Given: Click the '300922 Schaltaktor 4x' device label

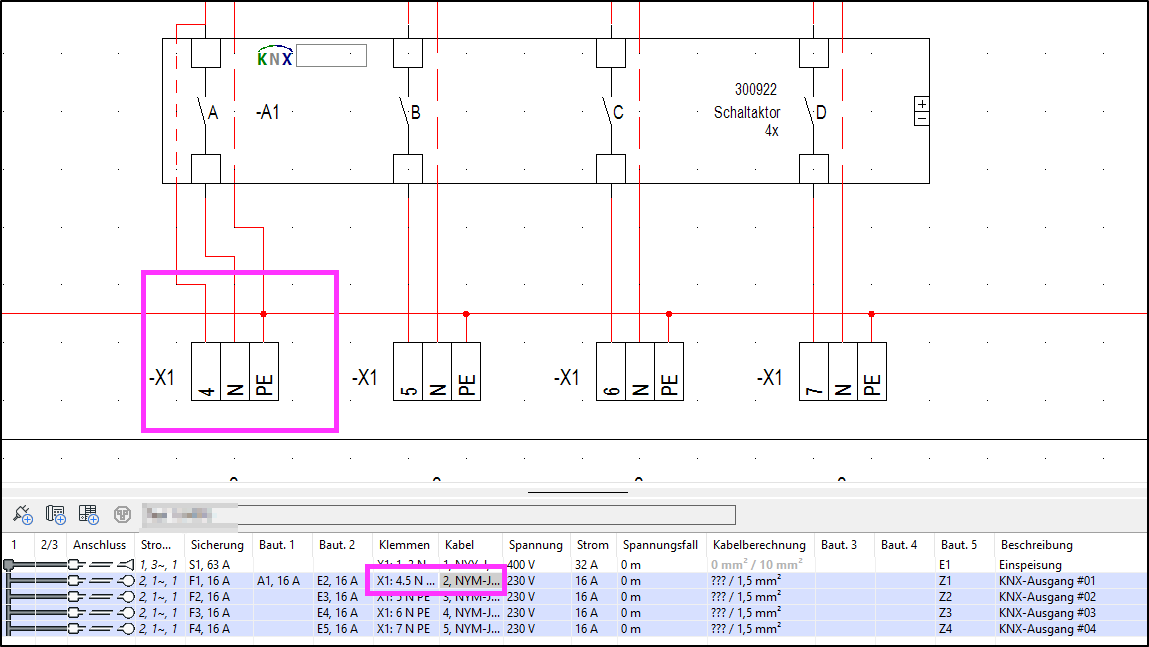Looking at the screenshot, I should click(747, 111).
